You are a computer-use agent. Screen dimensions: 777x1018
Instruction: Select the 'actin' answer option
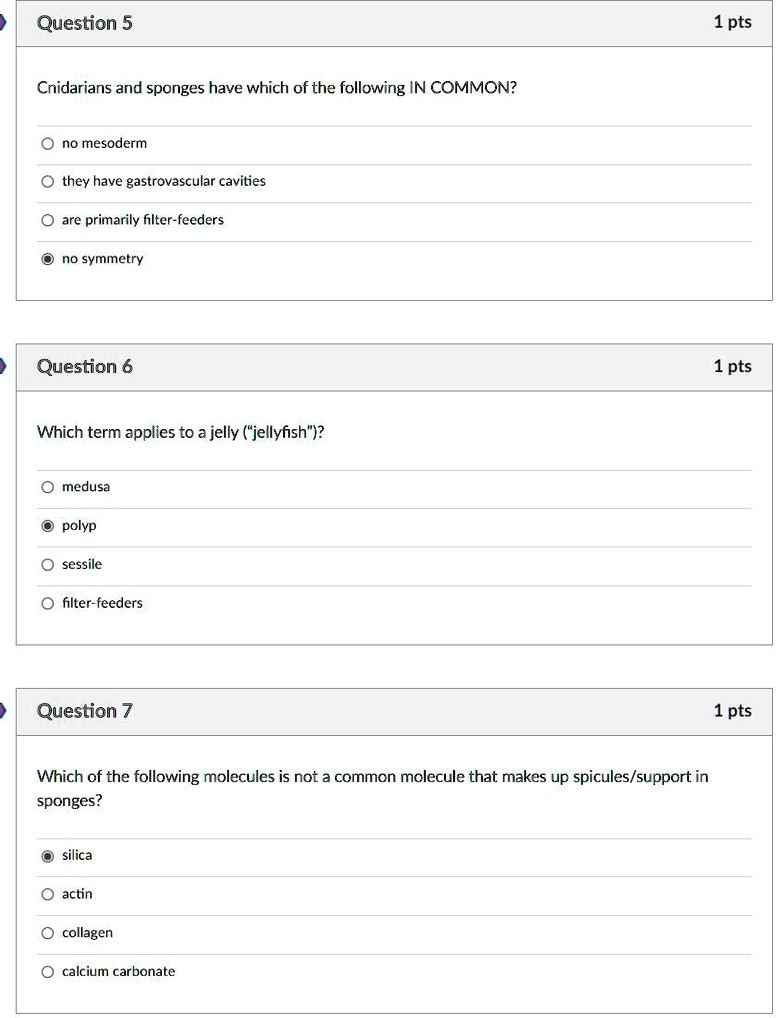[x=47, y=894]
